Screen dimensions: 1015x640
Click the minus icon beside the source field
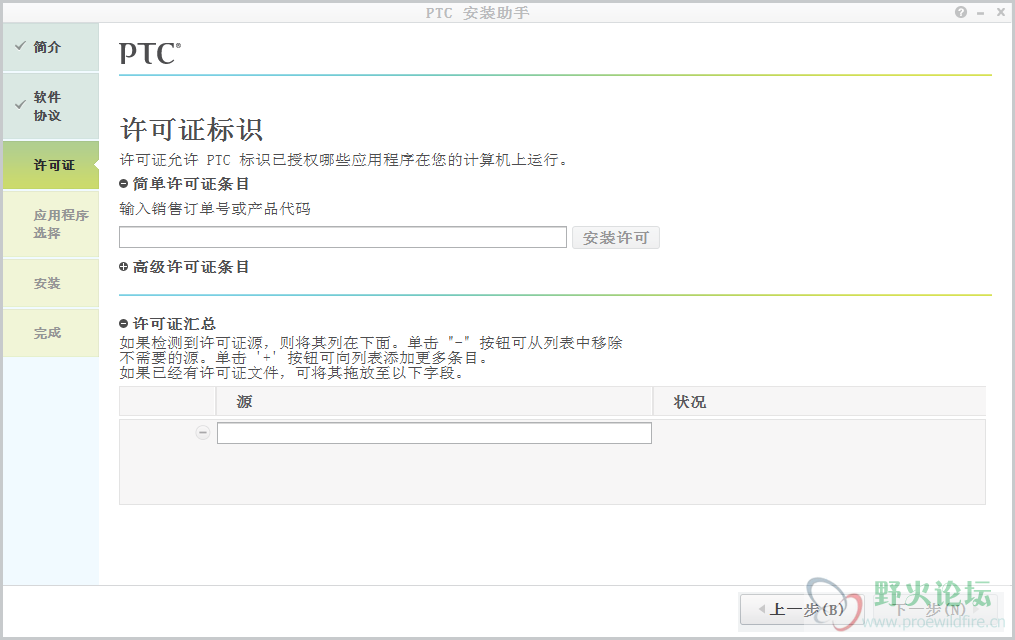point(203,432)
